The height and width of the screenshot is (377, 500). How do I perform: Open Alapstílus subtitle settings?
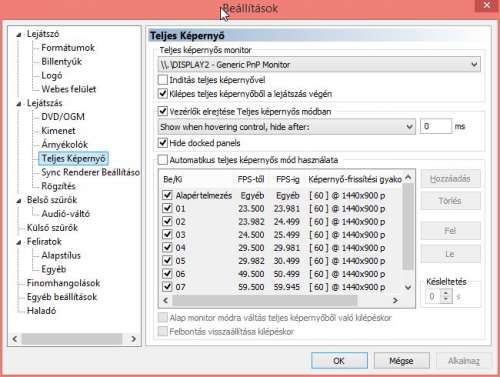[61, 256]
